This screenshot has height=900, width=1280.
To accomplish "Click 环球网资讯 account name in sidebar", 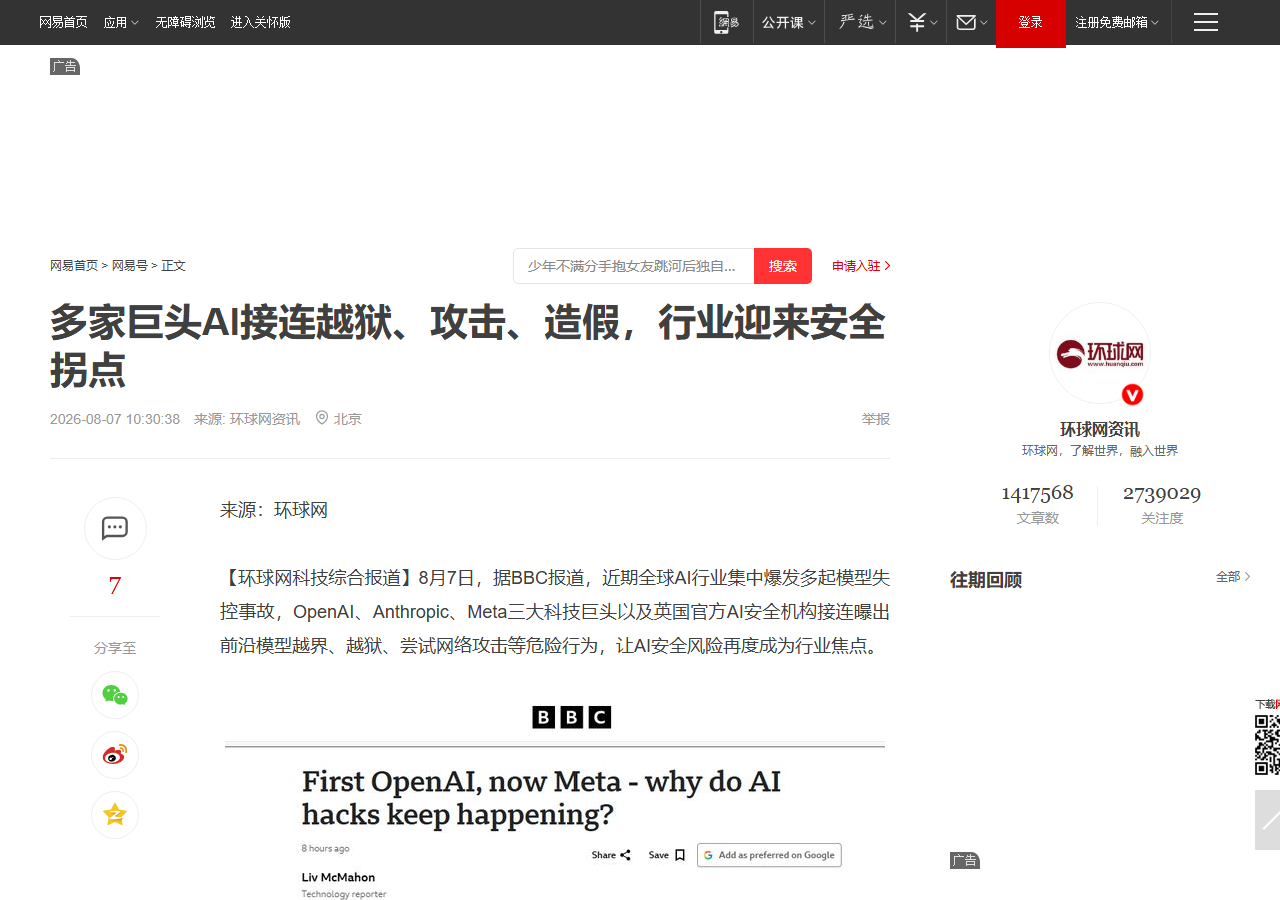I will [1100, 429].
